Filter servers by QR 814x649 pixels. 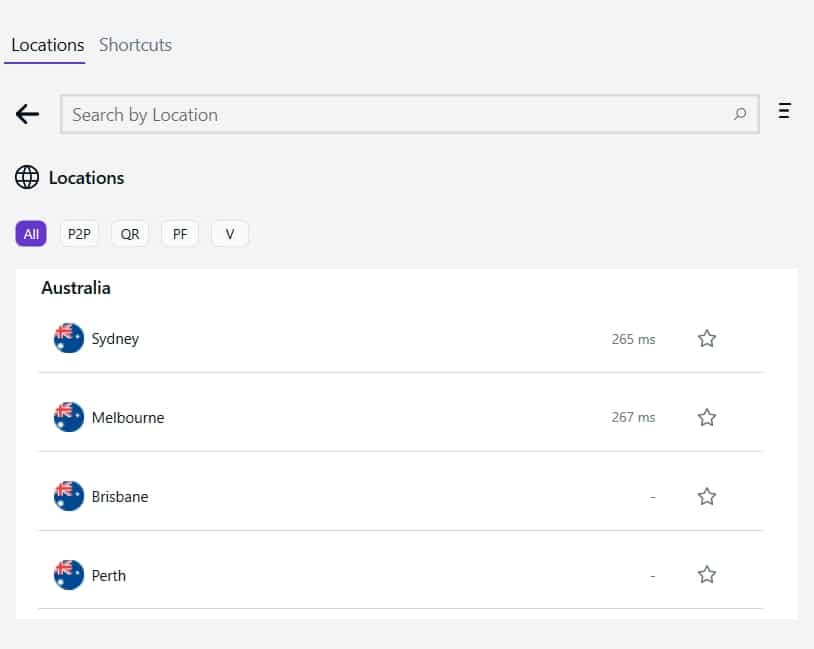pyautogui.click(x=130, y=234)
